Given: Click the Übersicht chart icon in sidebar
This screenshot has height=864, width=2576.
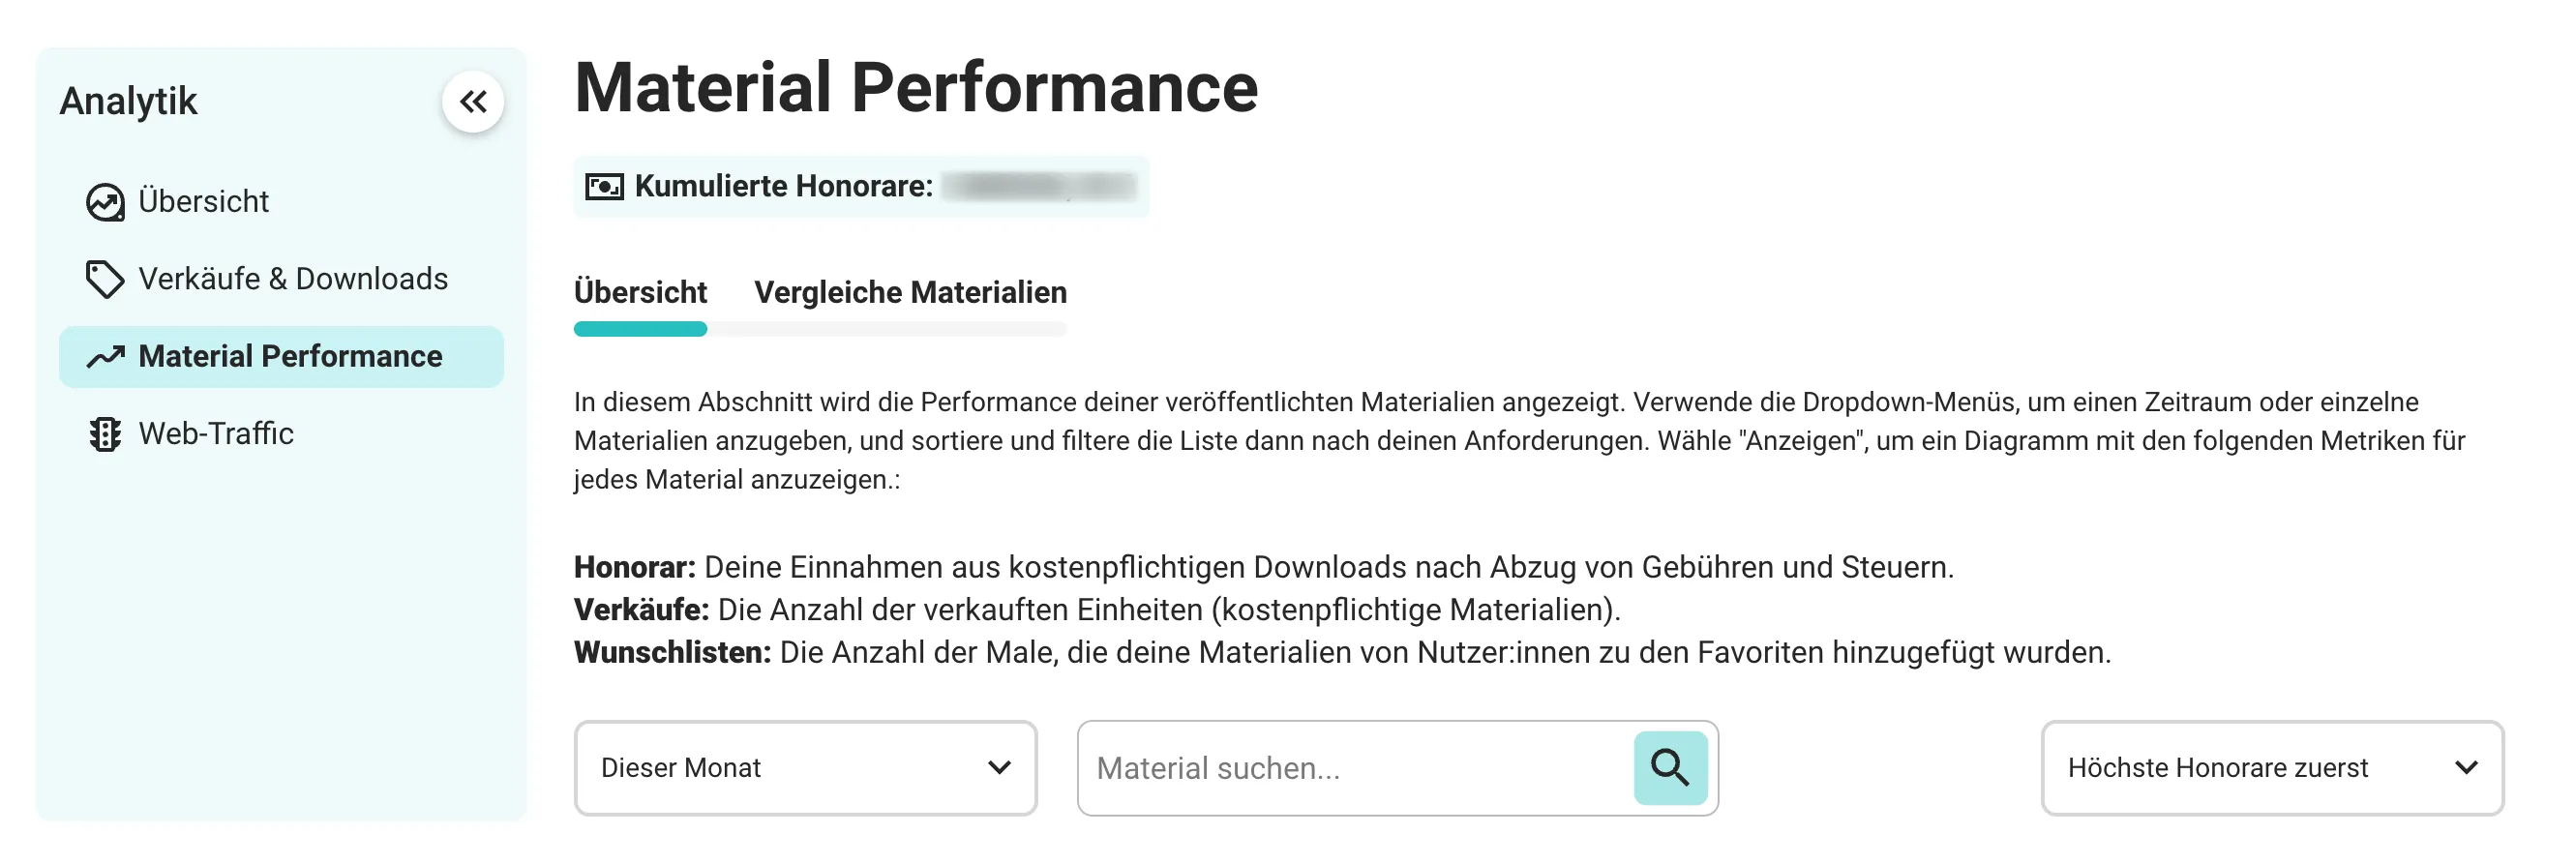Looking at the screenshot, I should pyautogui.click(x=105, y=202).
